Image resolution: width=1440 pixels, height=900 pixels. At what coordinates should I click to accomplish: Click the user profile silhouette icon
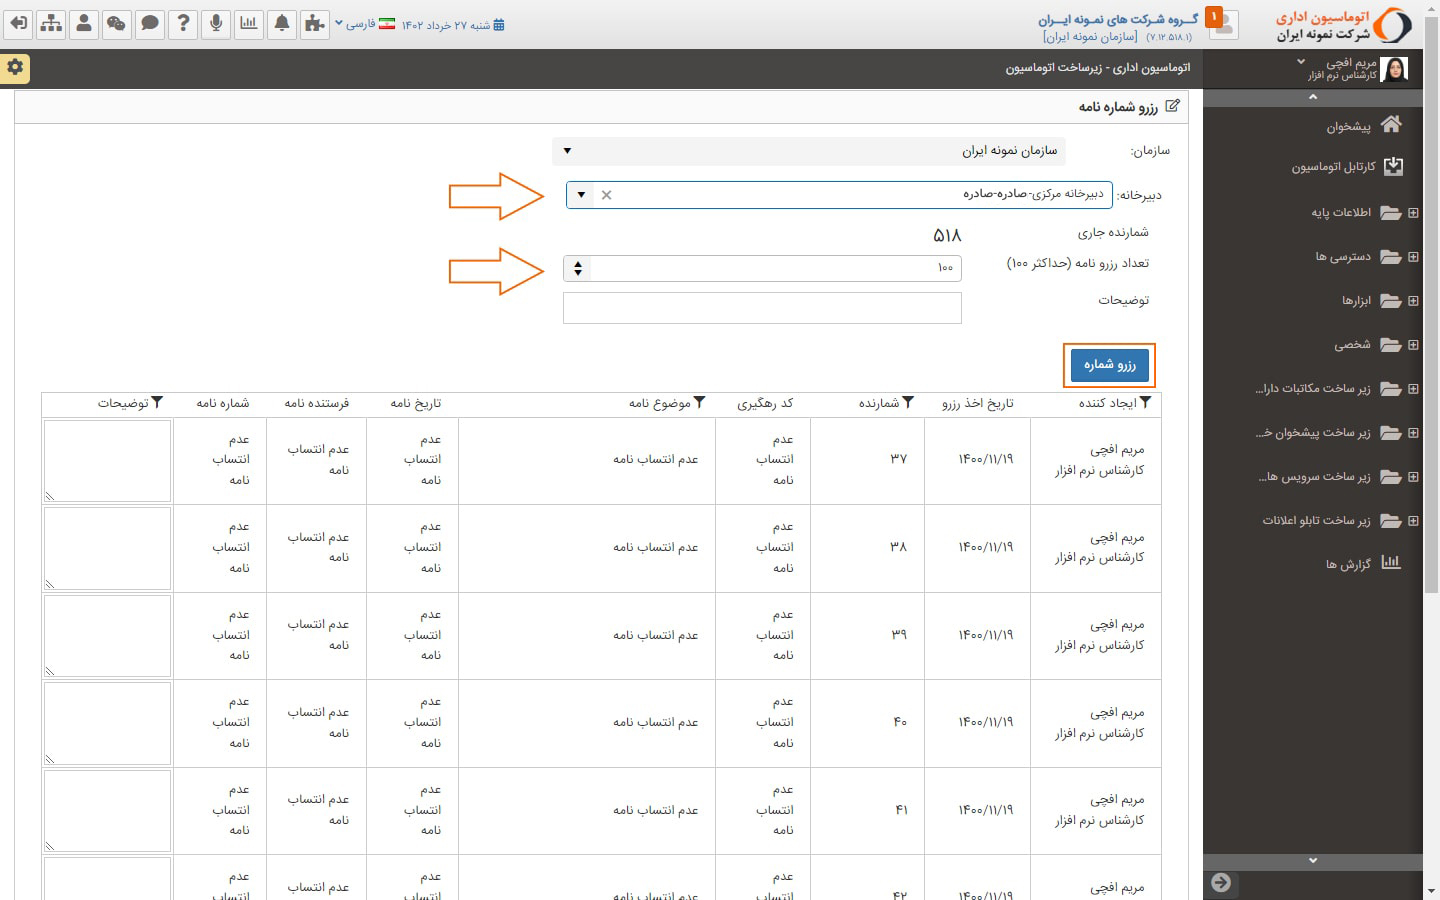click(x=84, y=23)
